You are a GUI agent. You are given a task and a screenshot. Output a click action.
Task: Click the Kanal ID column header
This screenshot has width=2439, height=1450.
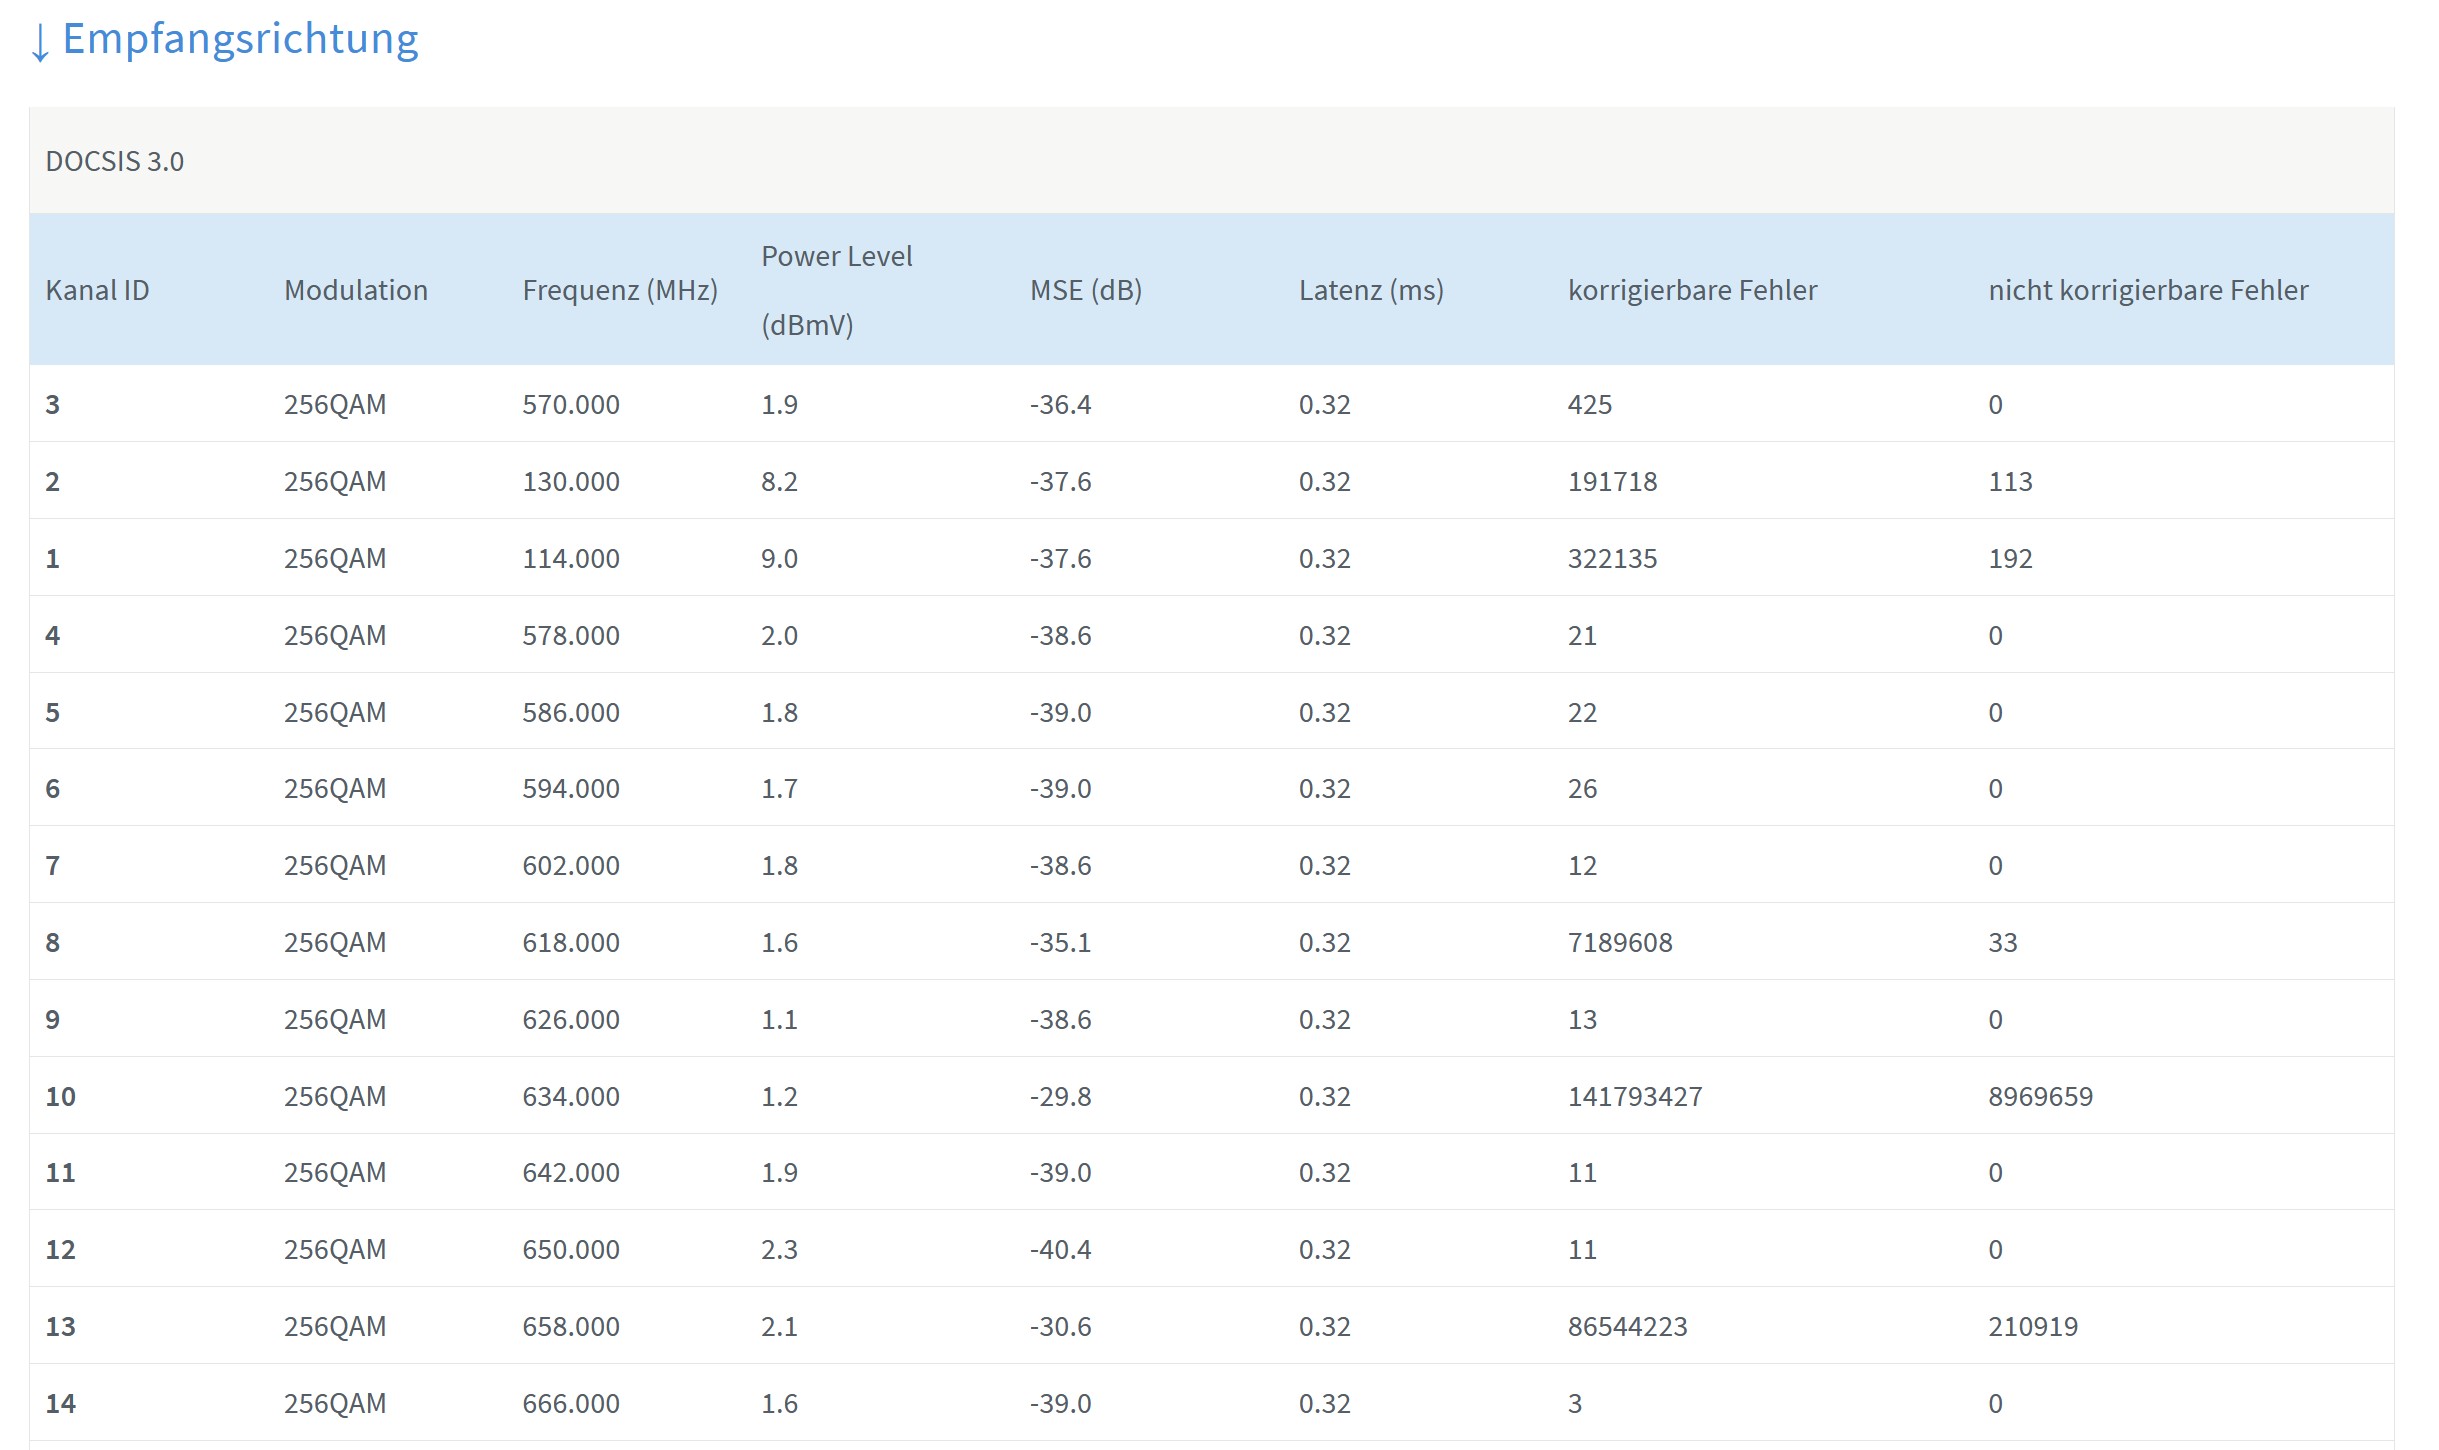(97, 290)
